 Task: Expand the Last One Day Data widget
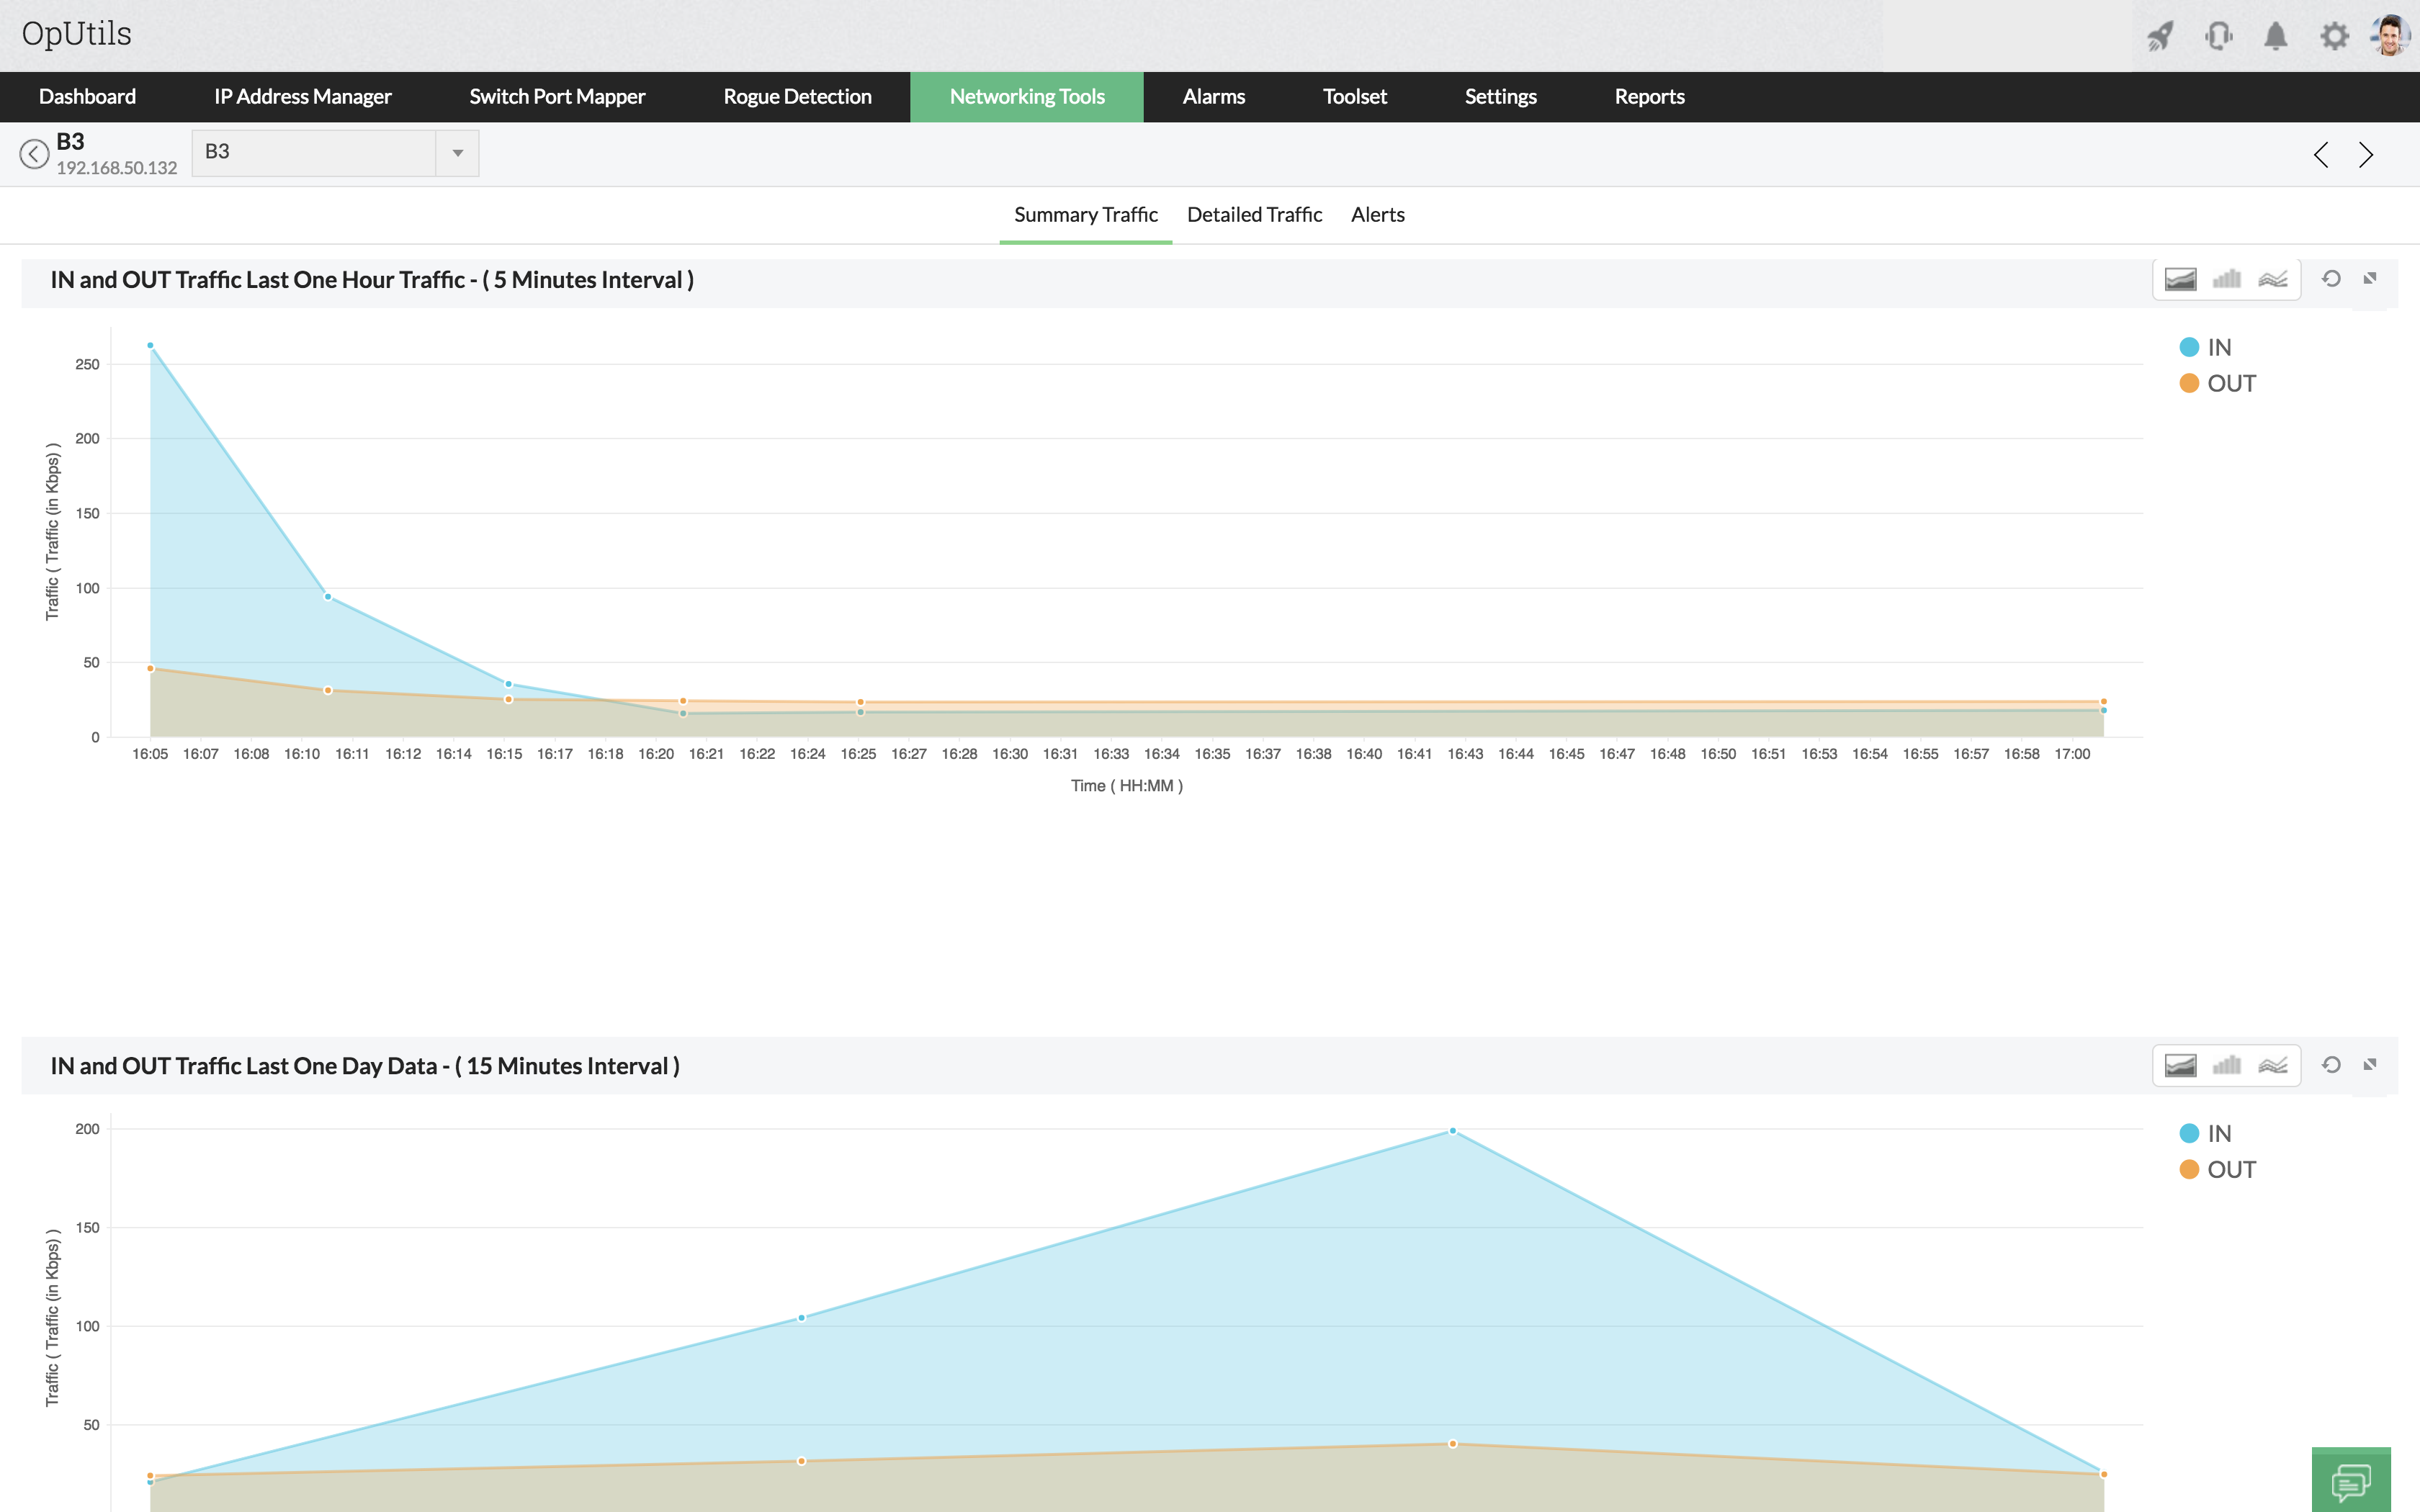pyautogui.click(x=2370, y=1065)
